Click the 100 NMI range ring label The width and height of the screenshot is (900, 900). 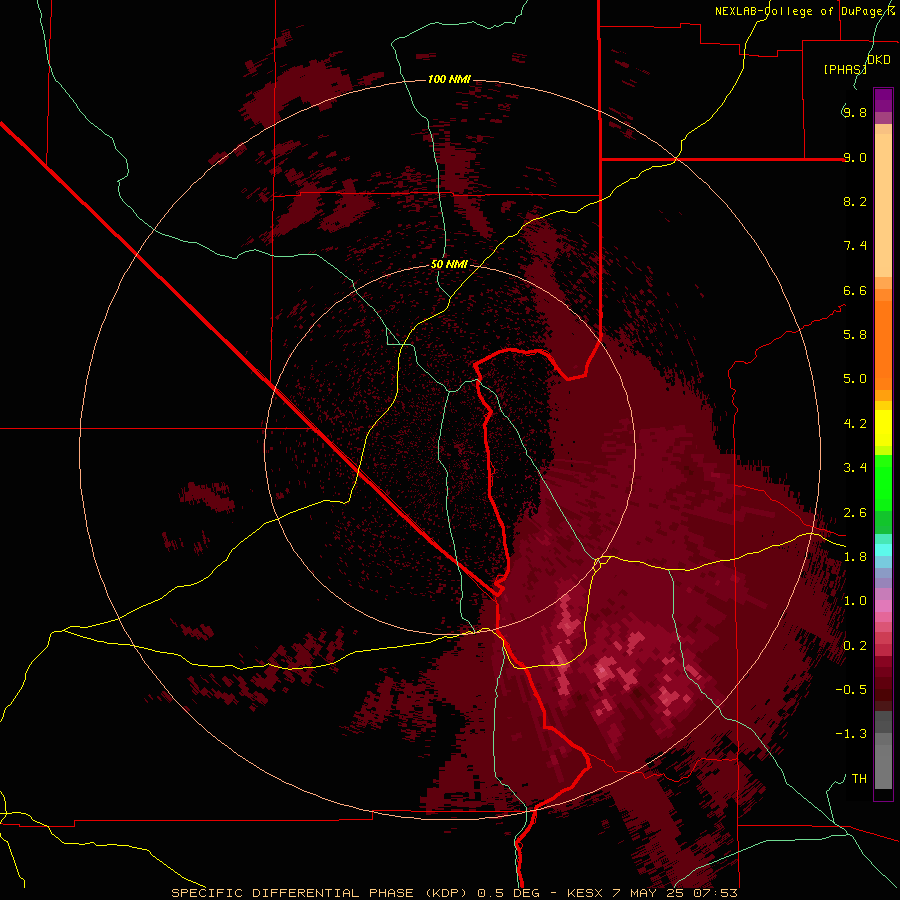click(x=449, y=79)
